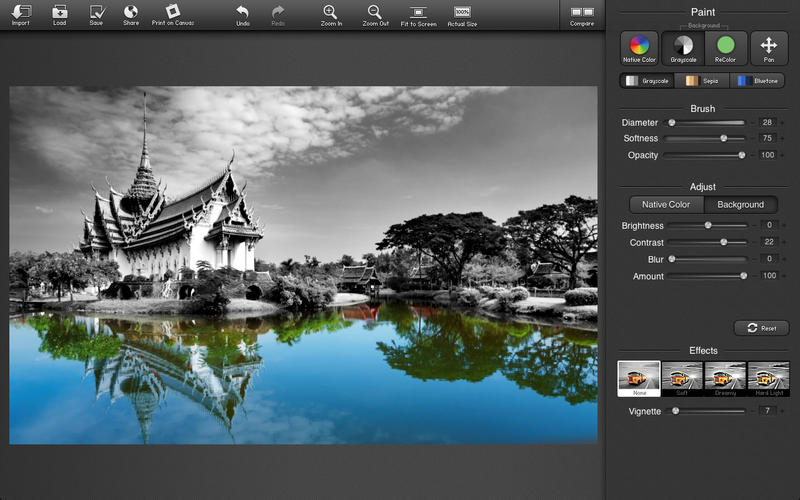Click the Fit to Screen icon
Screen dimensions: 800x500
[418, 14]
